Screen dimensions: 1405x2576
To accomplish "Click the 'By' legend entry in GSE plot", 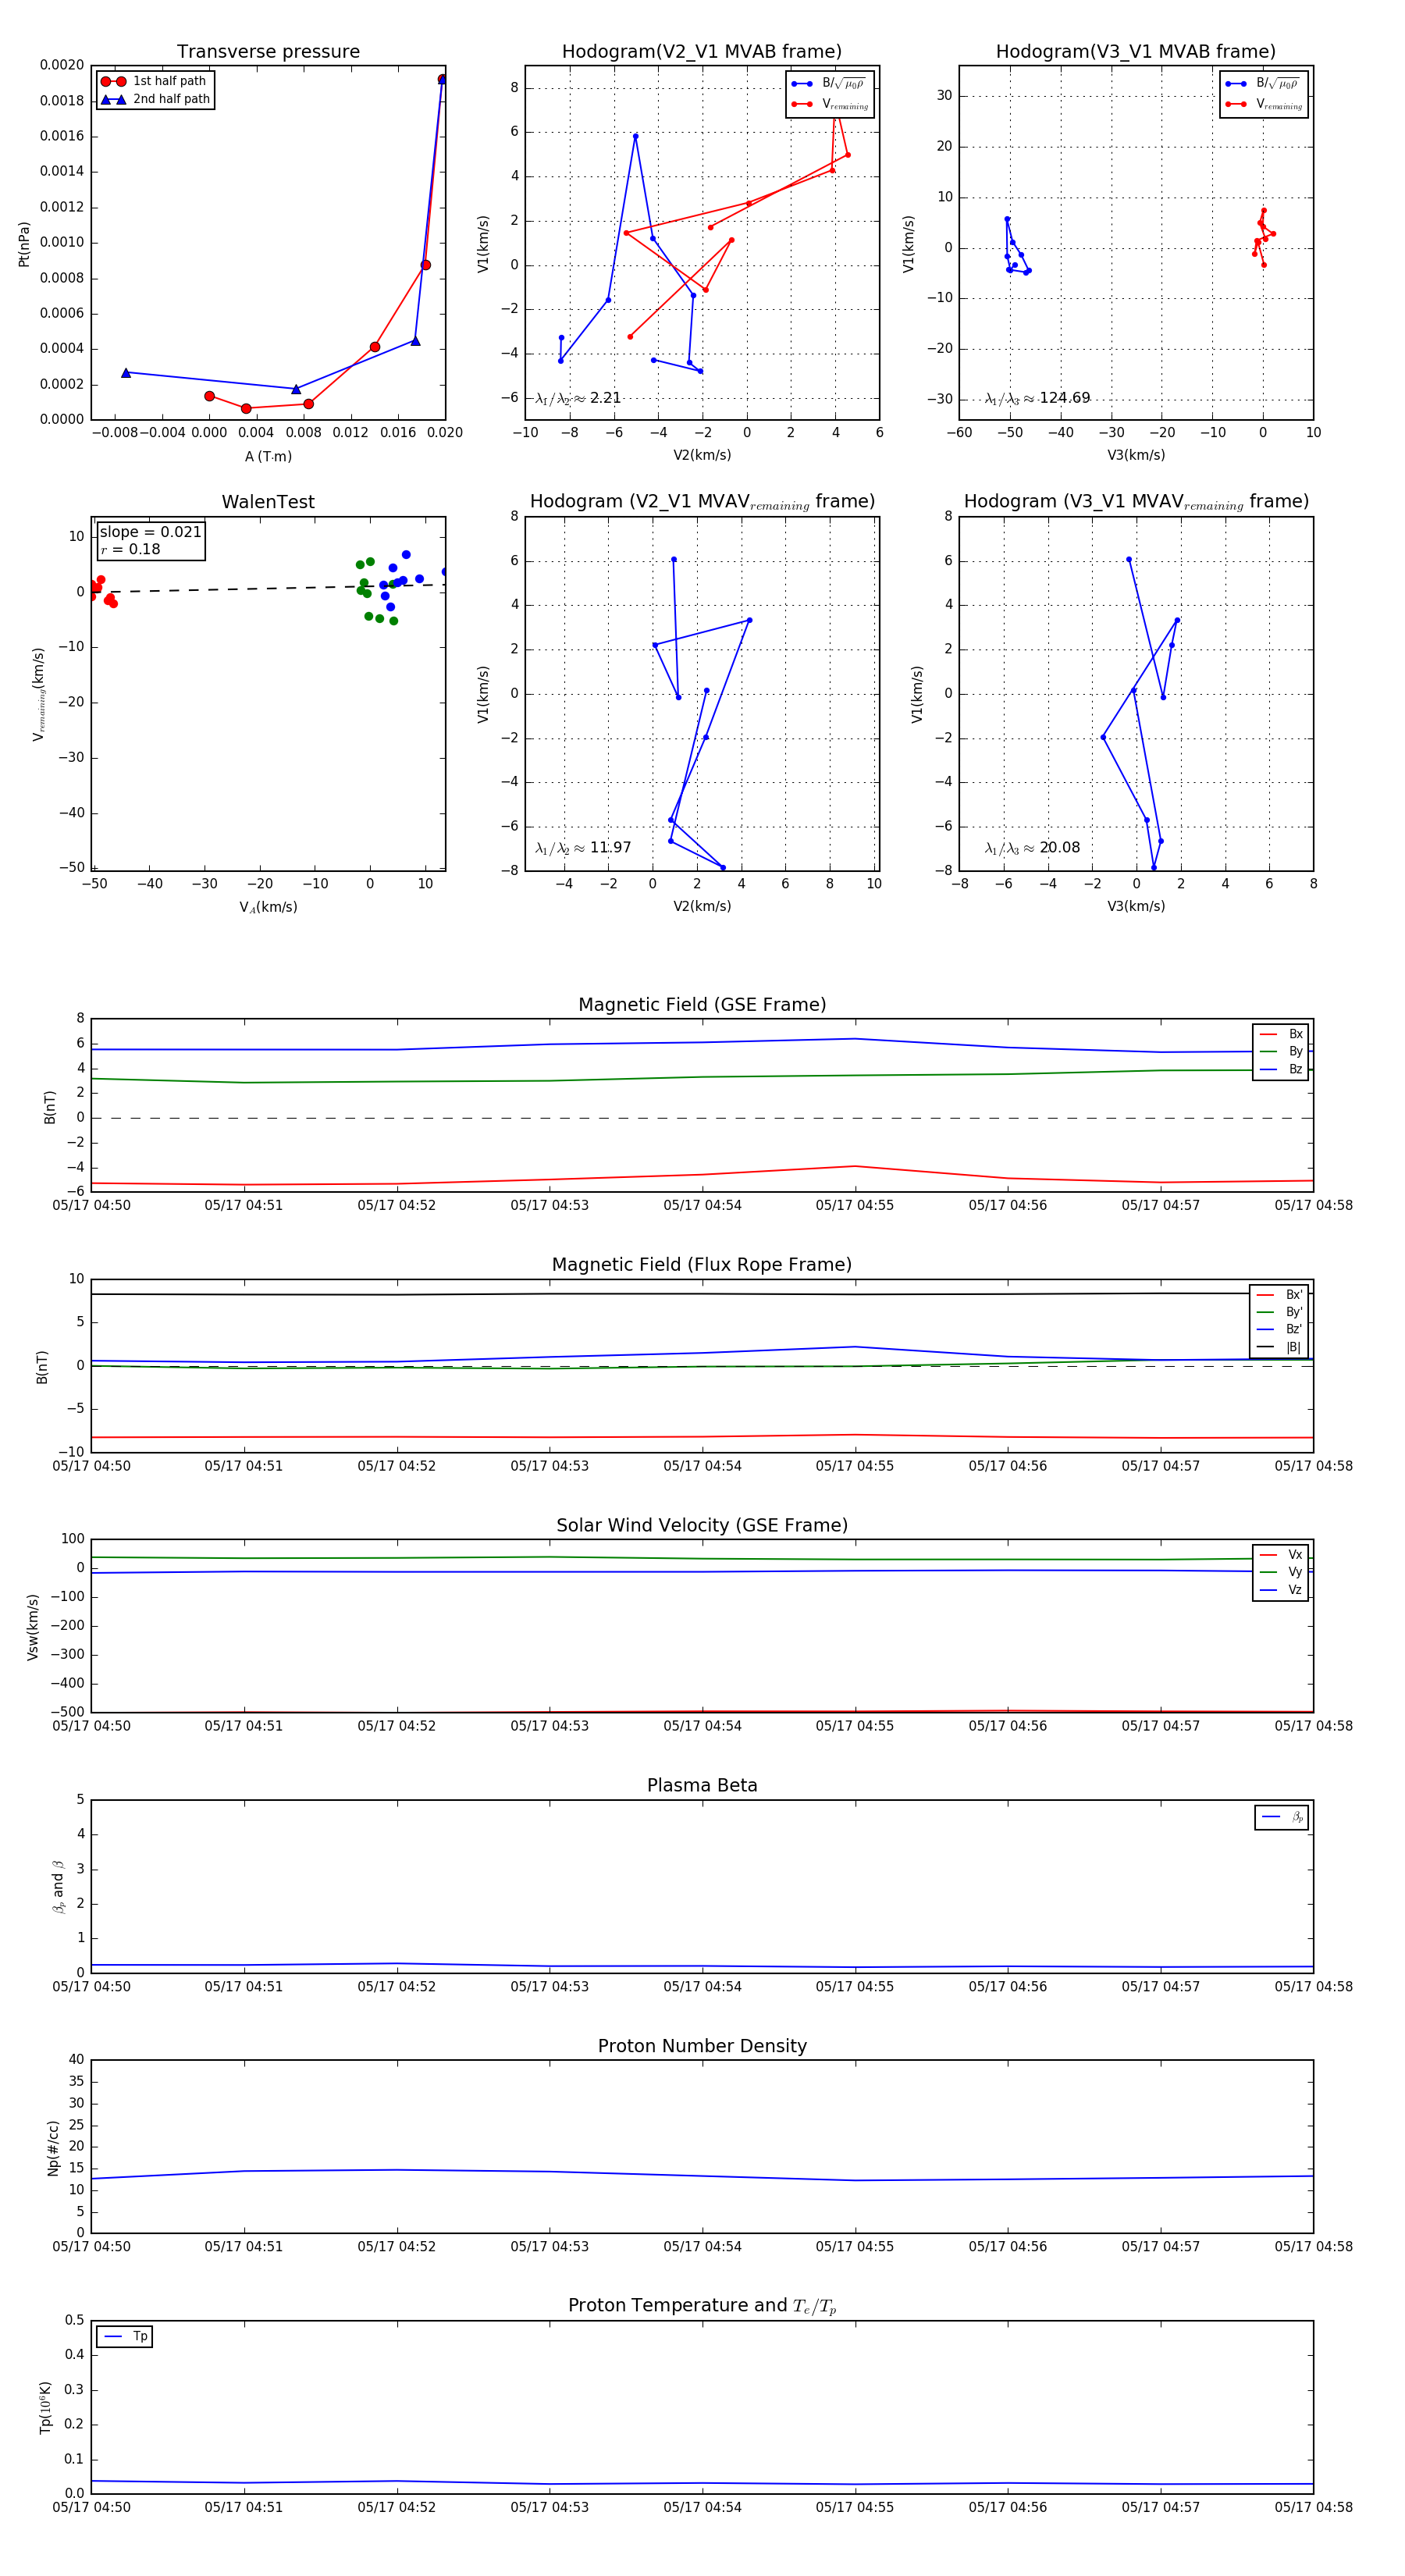I will (x=1281, y=1051).
